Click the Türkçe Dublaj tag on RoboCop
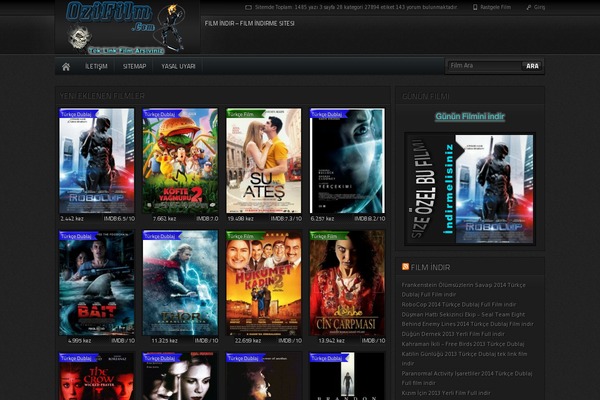Screen dimensions: 600x400 78,114
